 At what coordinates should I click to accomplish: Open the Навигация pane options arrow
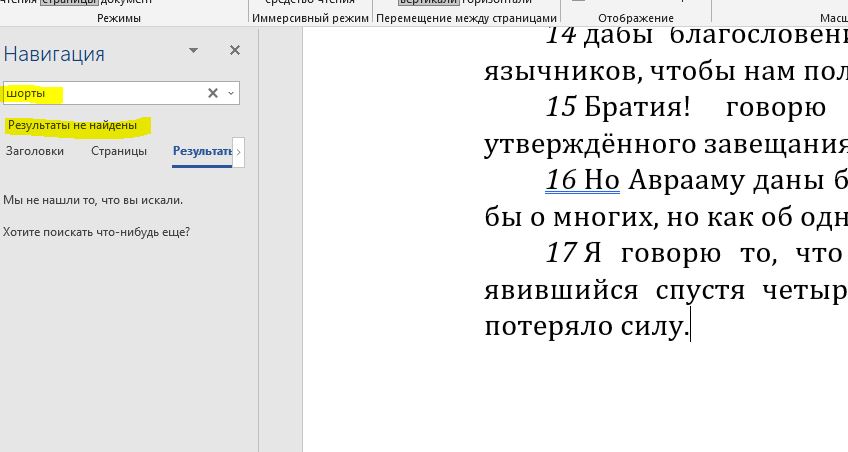click(193, 50)
